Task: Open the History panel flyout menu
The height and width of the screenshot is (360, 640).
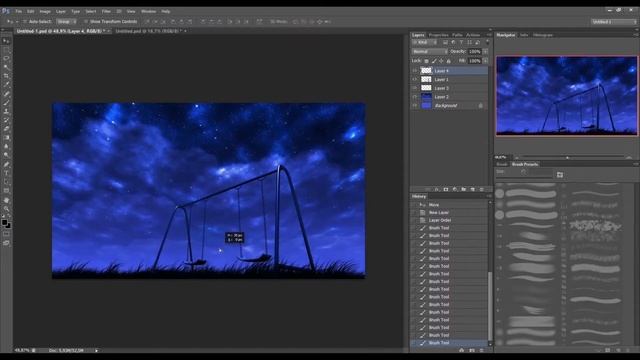Action: pos(489,196)
